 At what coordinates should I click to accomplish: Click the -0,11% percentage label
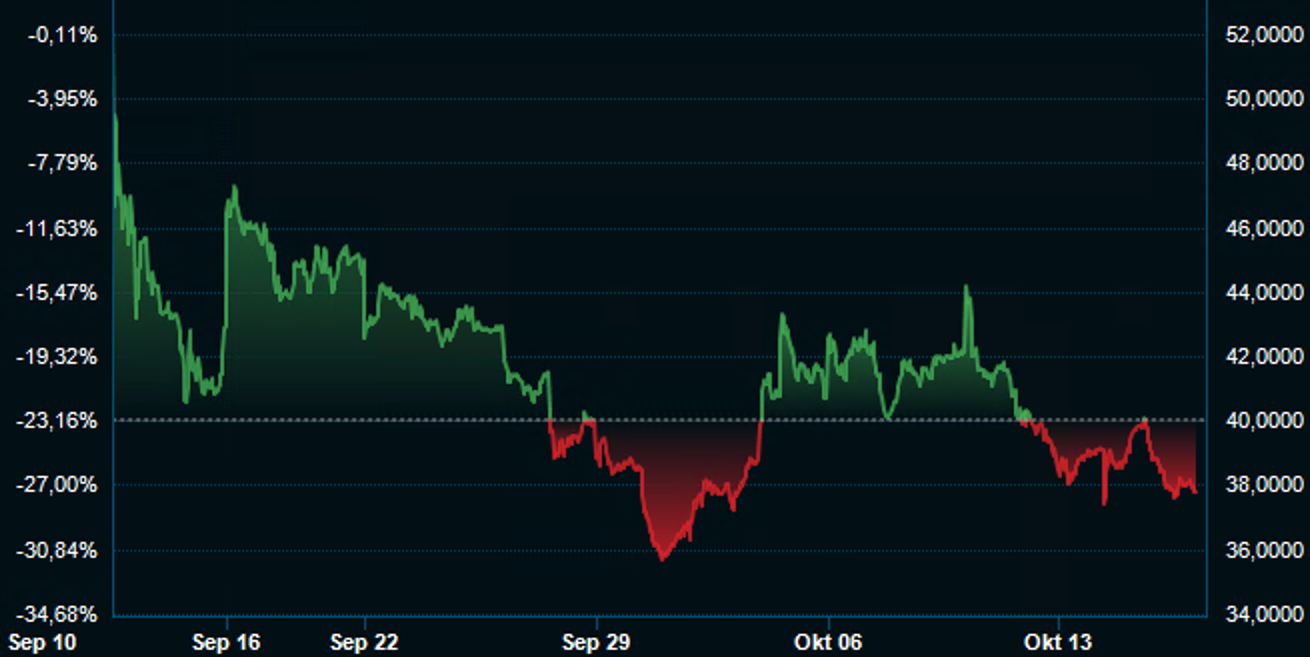pos(64,36)
